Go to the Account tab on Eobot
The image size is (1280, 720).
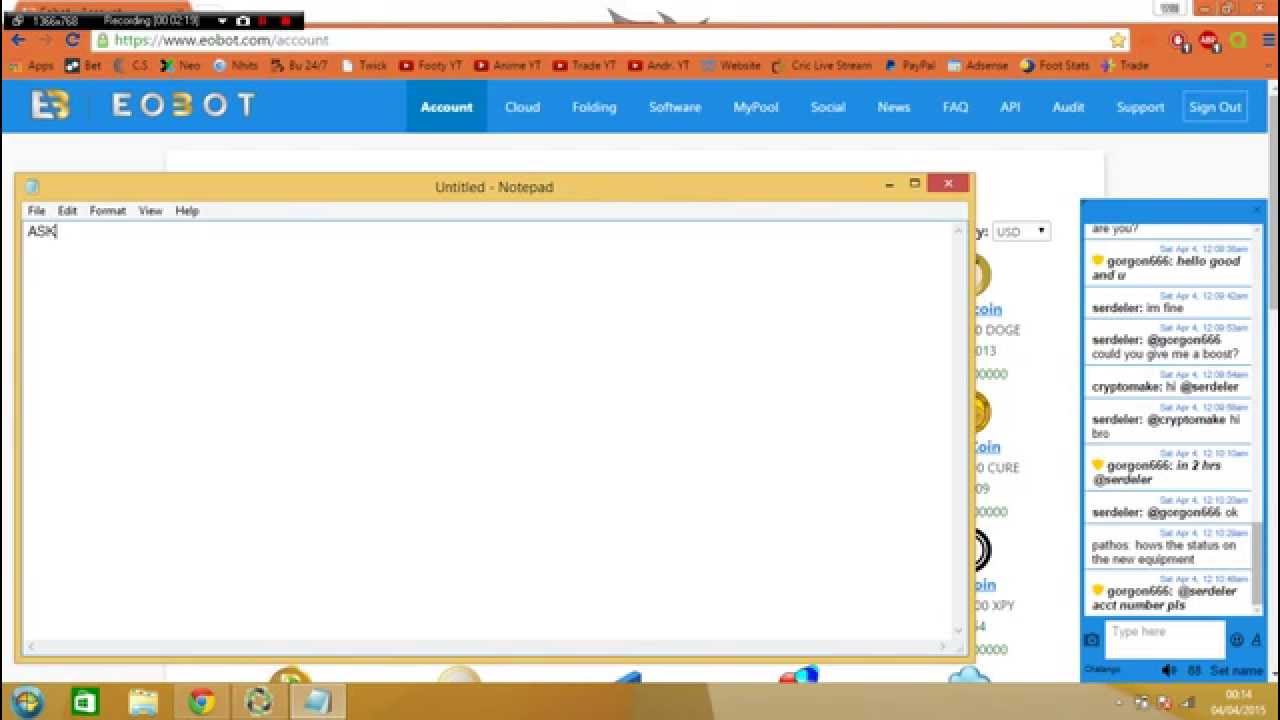coord(446,107)
